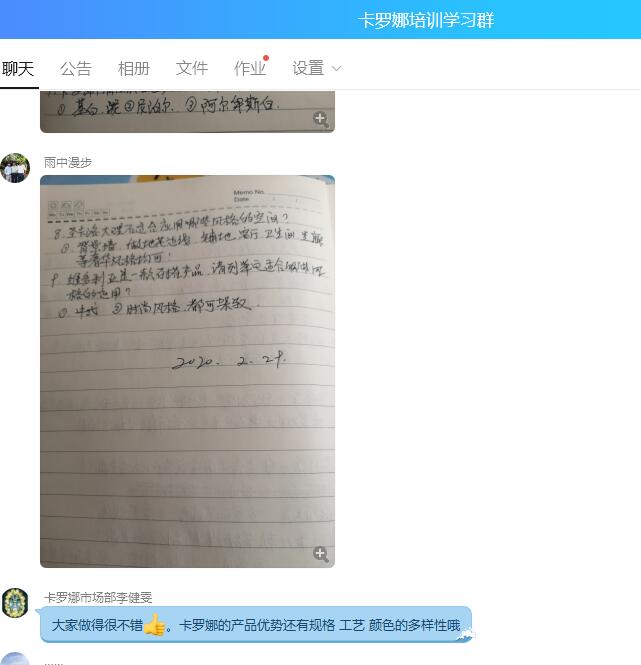The image size is (641, 665).
Task: Switch to the 公告 announcements tab
Action: [76, 69]
